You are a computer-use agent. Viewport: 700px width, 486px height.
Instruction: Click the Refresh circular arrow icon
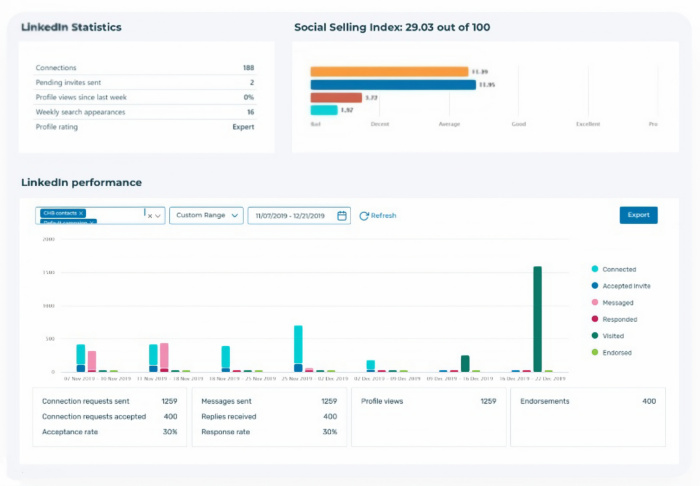[x=364, y=215]
